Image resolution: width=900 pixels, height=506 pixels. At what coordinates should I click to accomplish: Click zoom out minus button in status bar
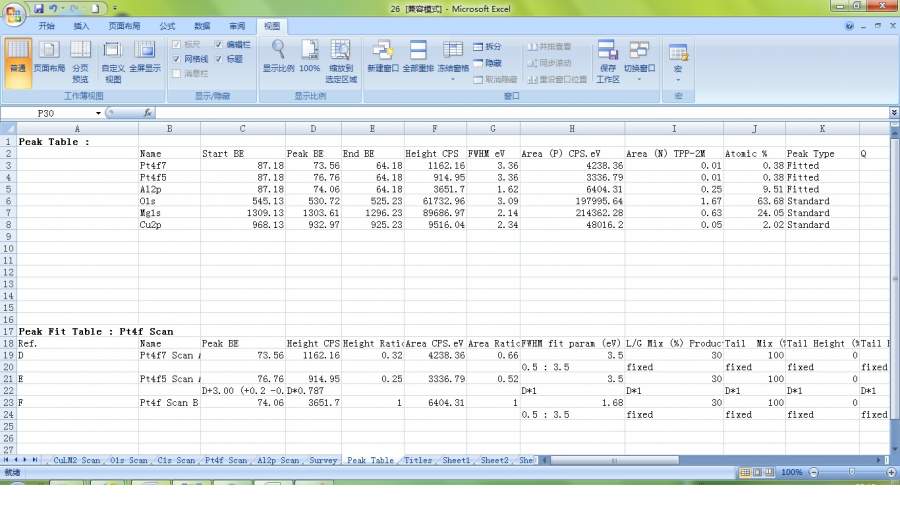(813, 473)
